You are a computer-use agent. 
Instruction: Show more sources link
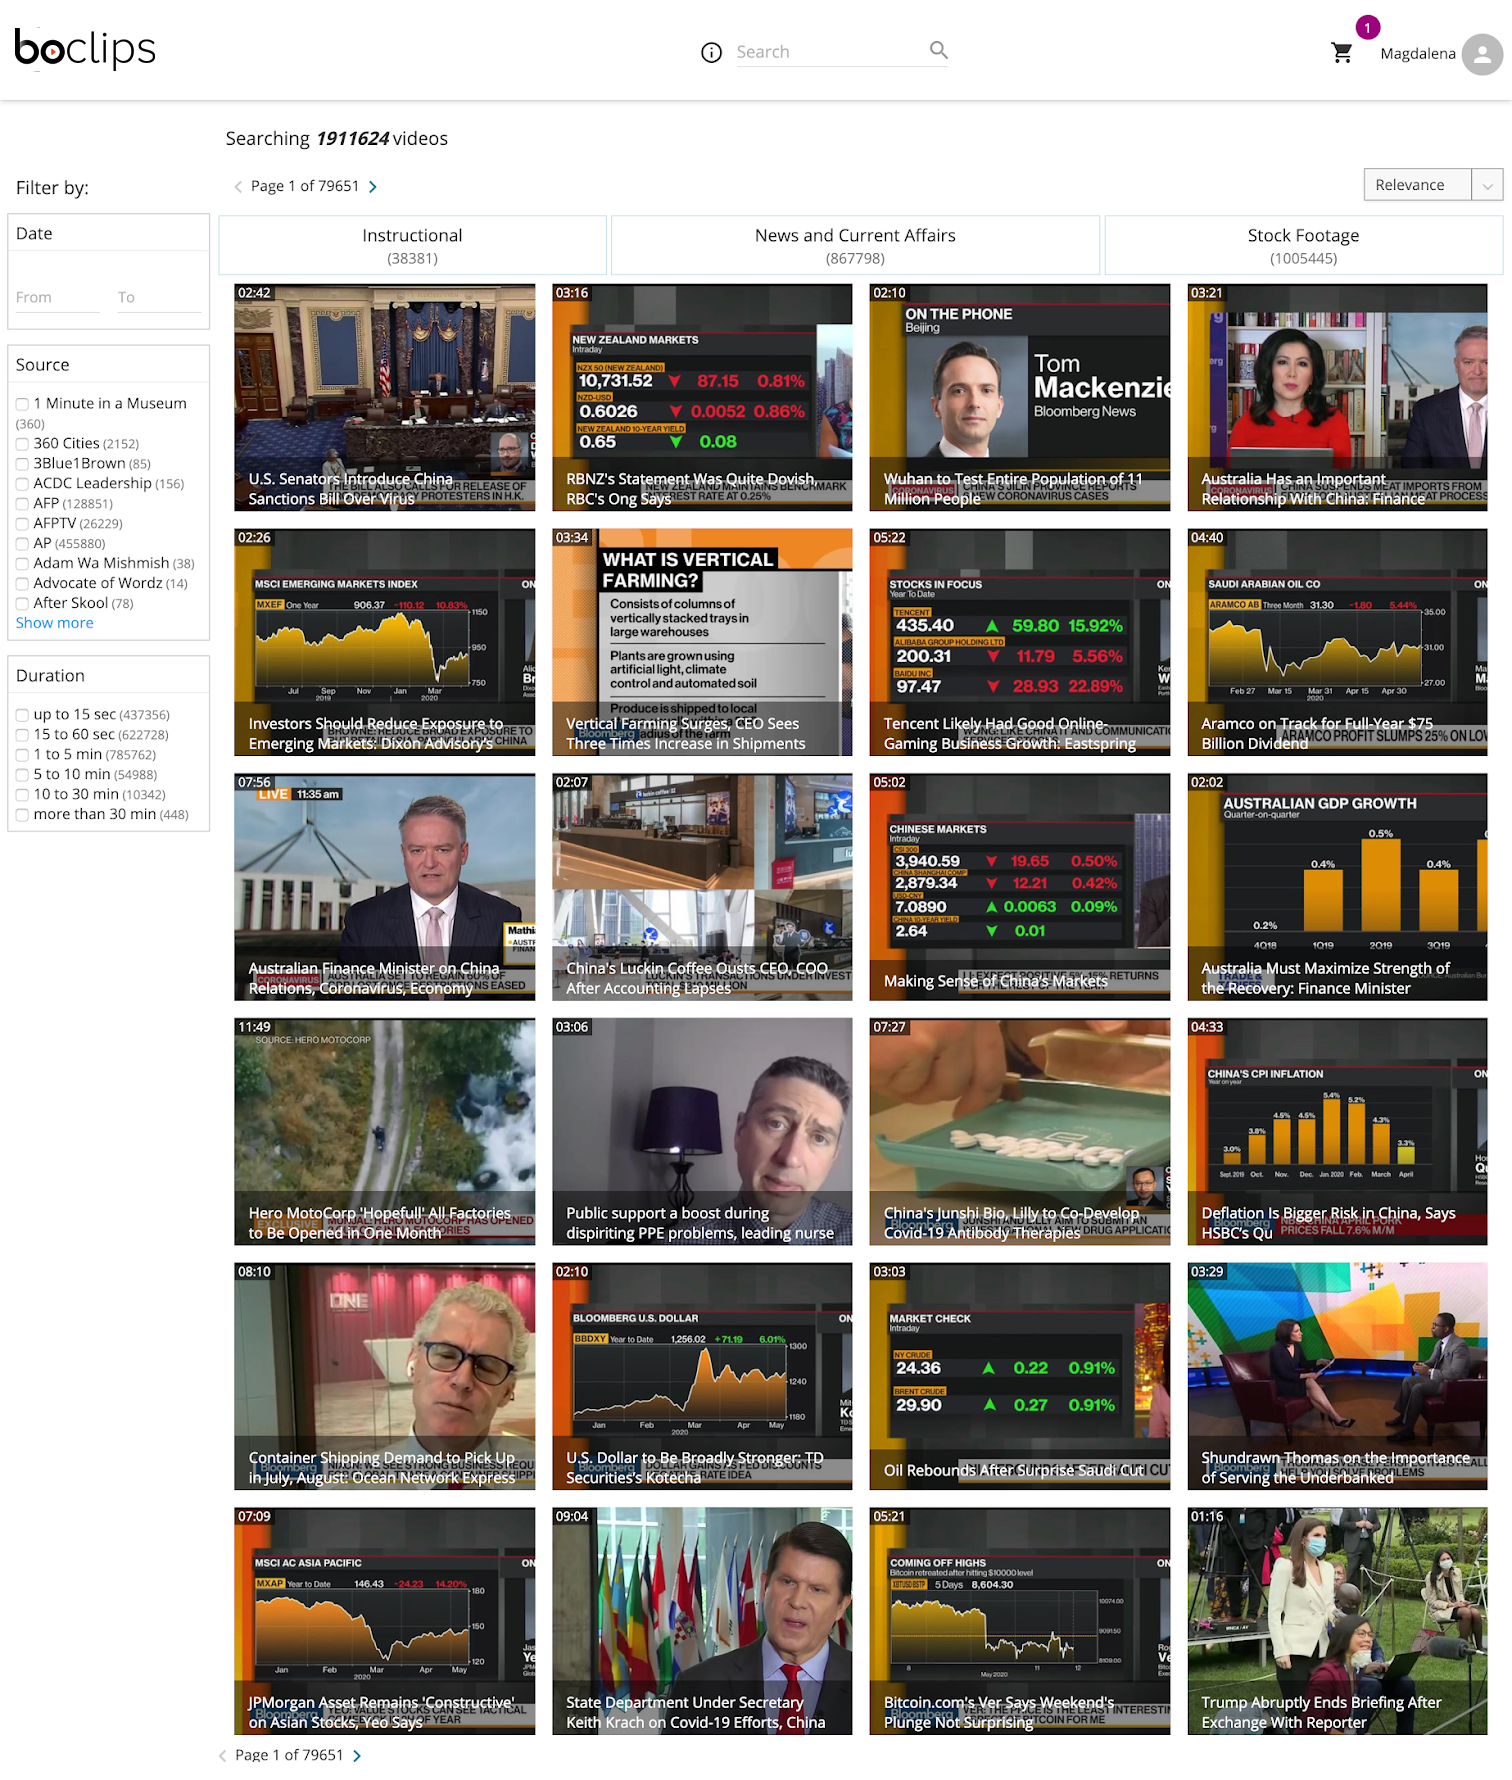(54, 623)
